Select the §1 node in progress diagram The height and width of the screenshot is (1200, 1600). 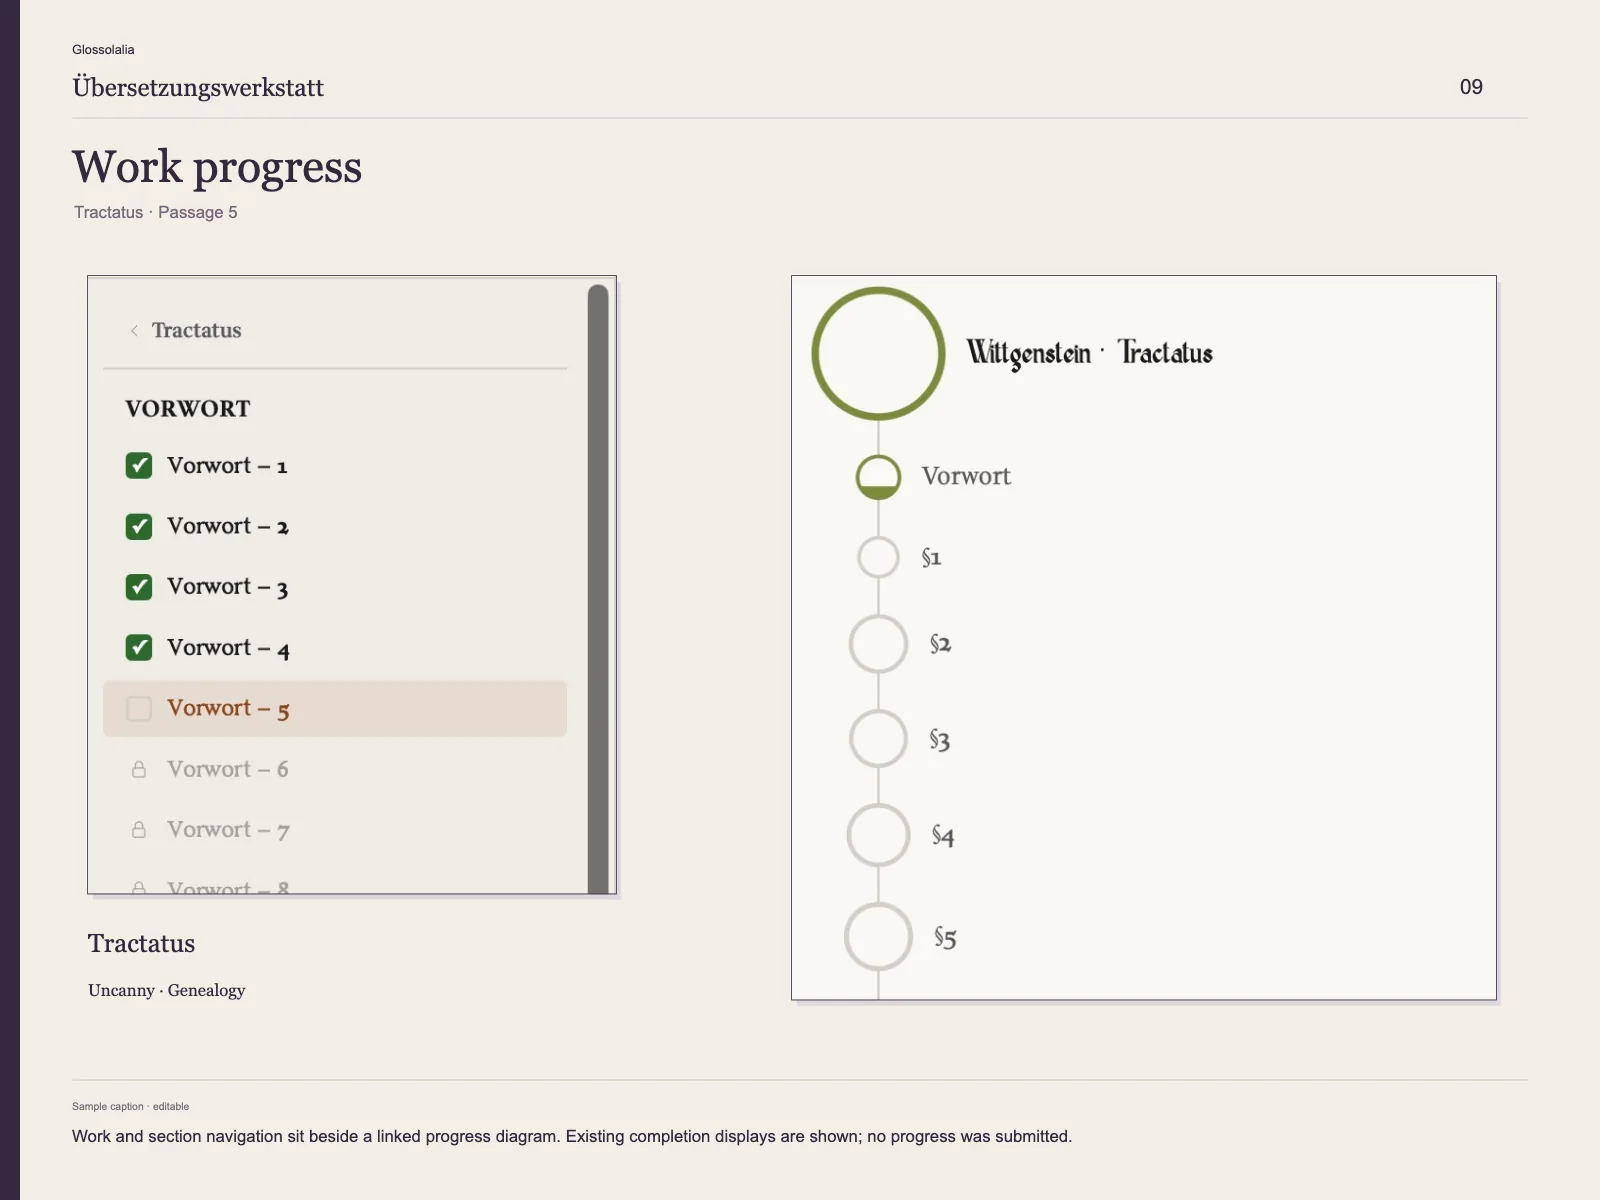878,557
